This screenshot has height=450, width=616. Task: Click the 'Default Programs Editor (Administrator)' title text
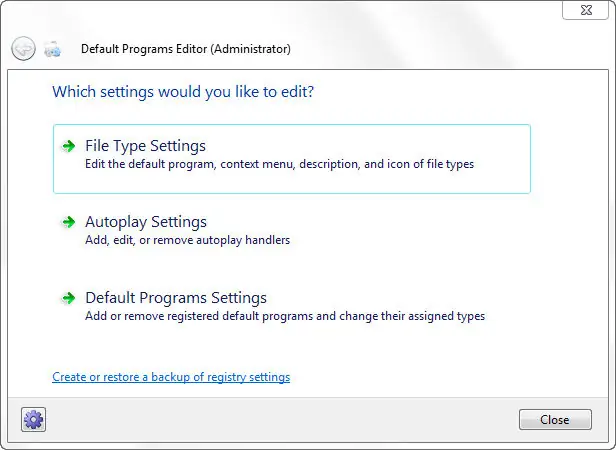click(x=186, y=48)
